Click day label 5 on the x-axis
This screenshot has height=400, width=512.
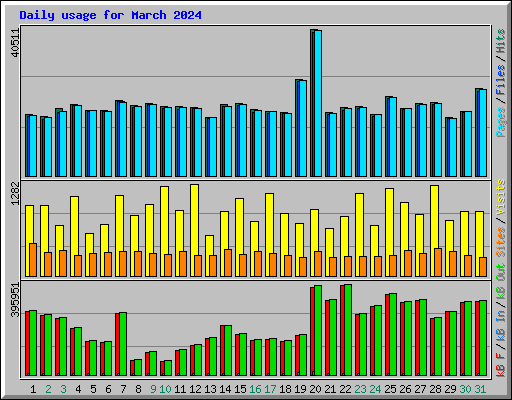point(93,389)
